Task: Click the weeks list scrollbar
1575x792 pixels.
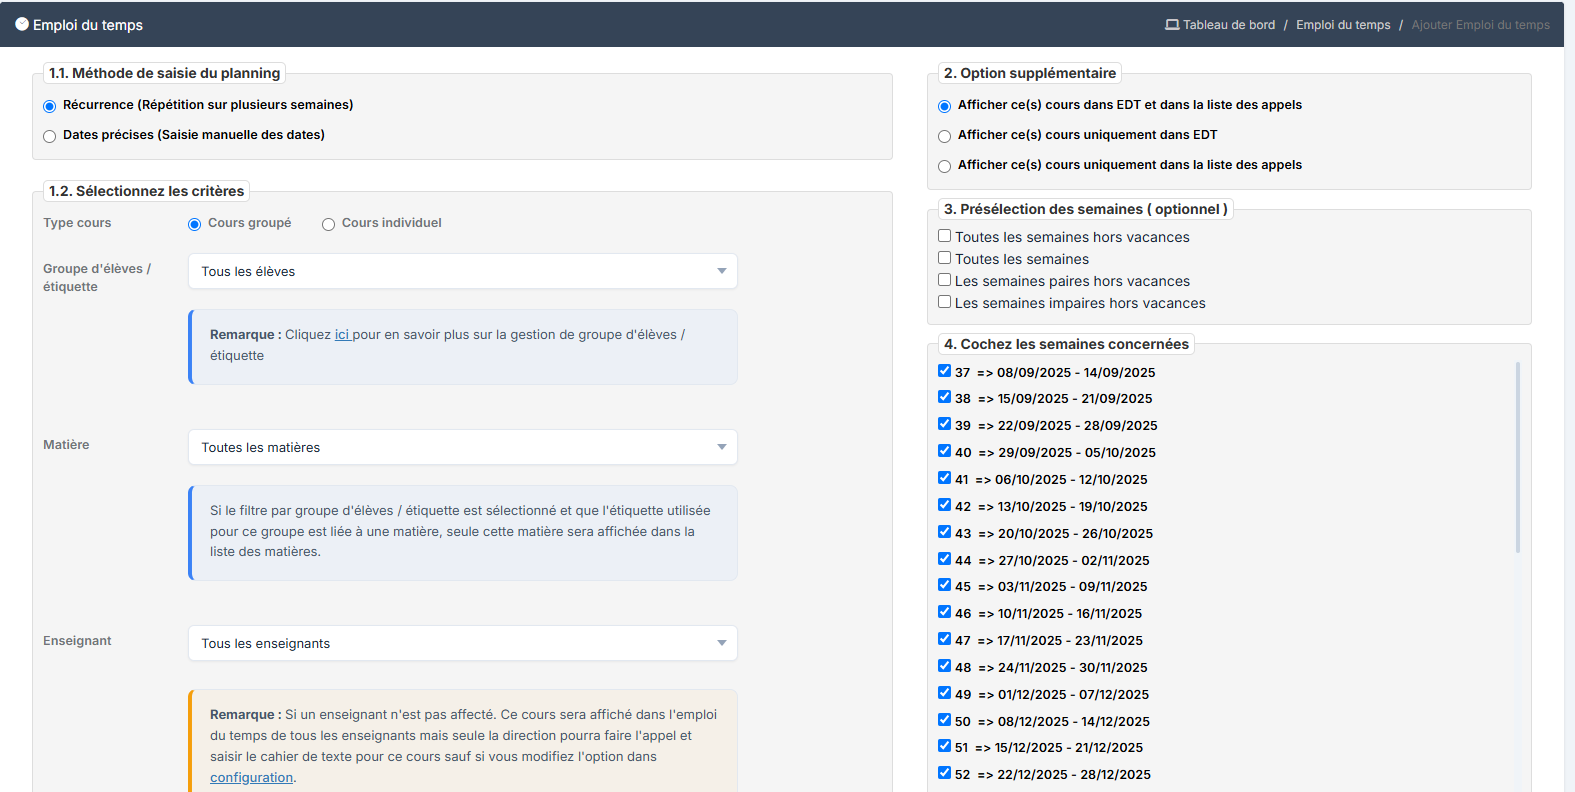Action: click(x=1517, y=457)
